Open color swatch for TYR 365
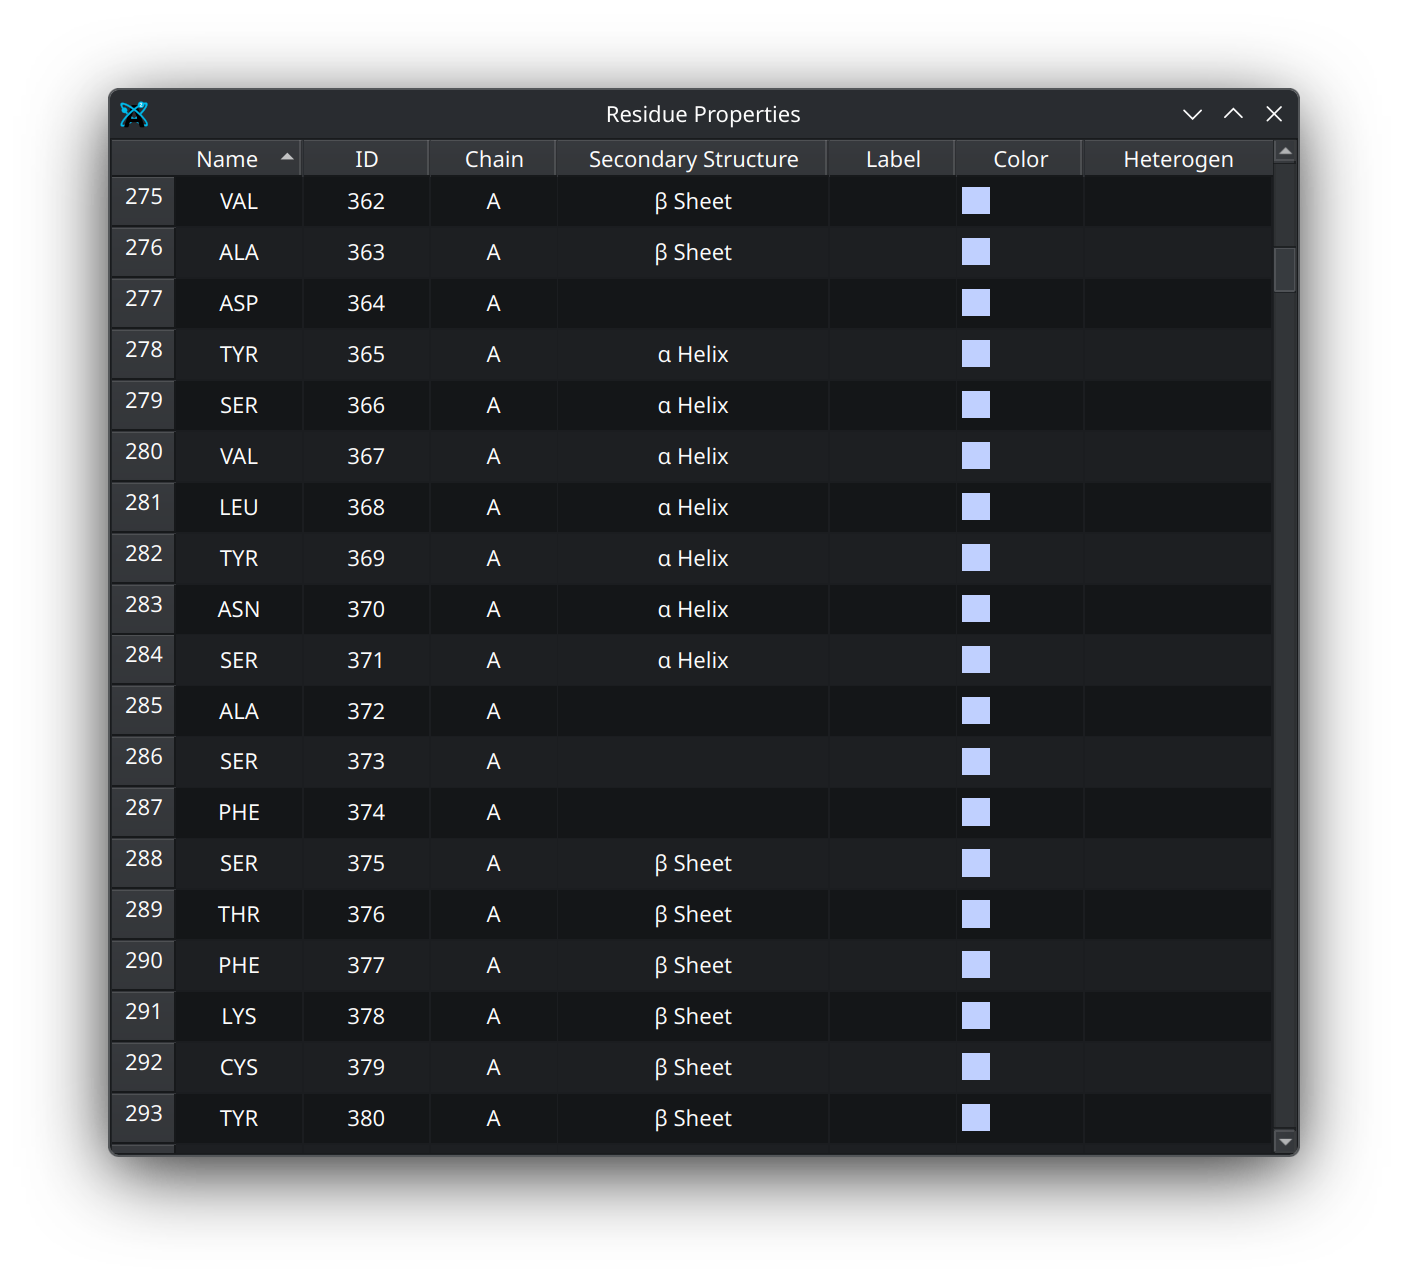Screen dimensions: 1409x1286 coord(975,354)
